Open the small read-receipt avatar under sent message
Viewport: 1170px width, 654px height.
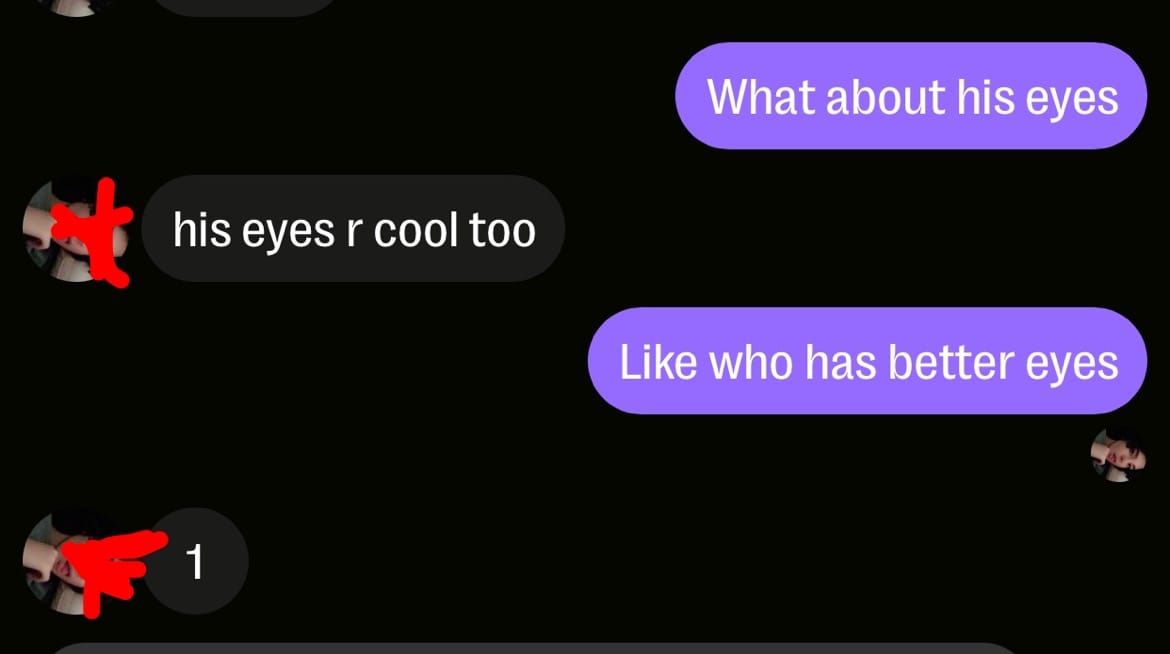[x=1118, y=455]
